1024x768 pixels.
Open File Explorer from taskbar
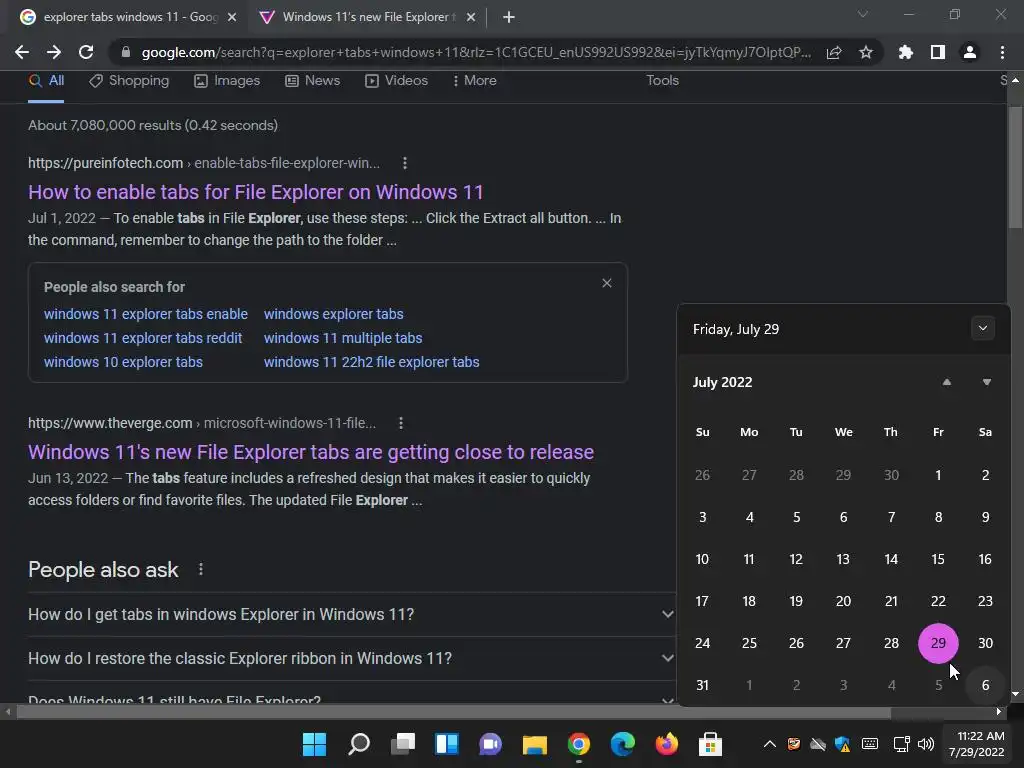pos(534,744)
